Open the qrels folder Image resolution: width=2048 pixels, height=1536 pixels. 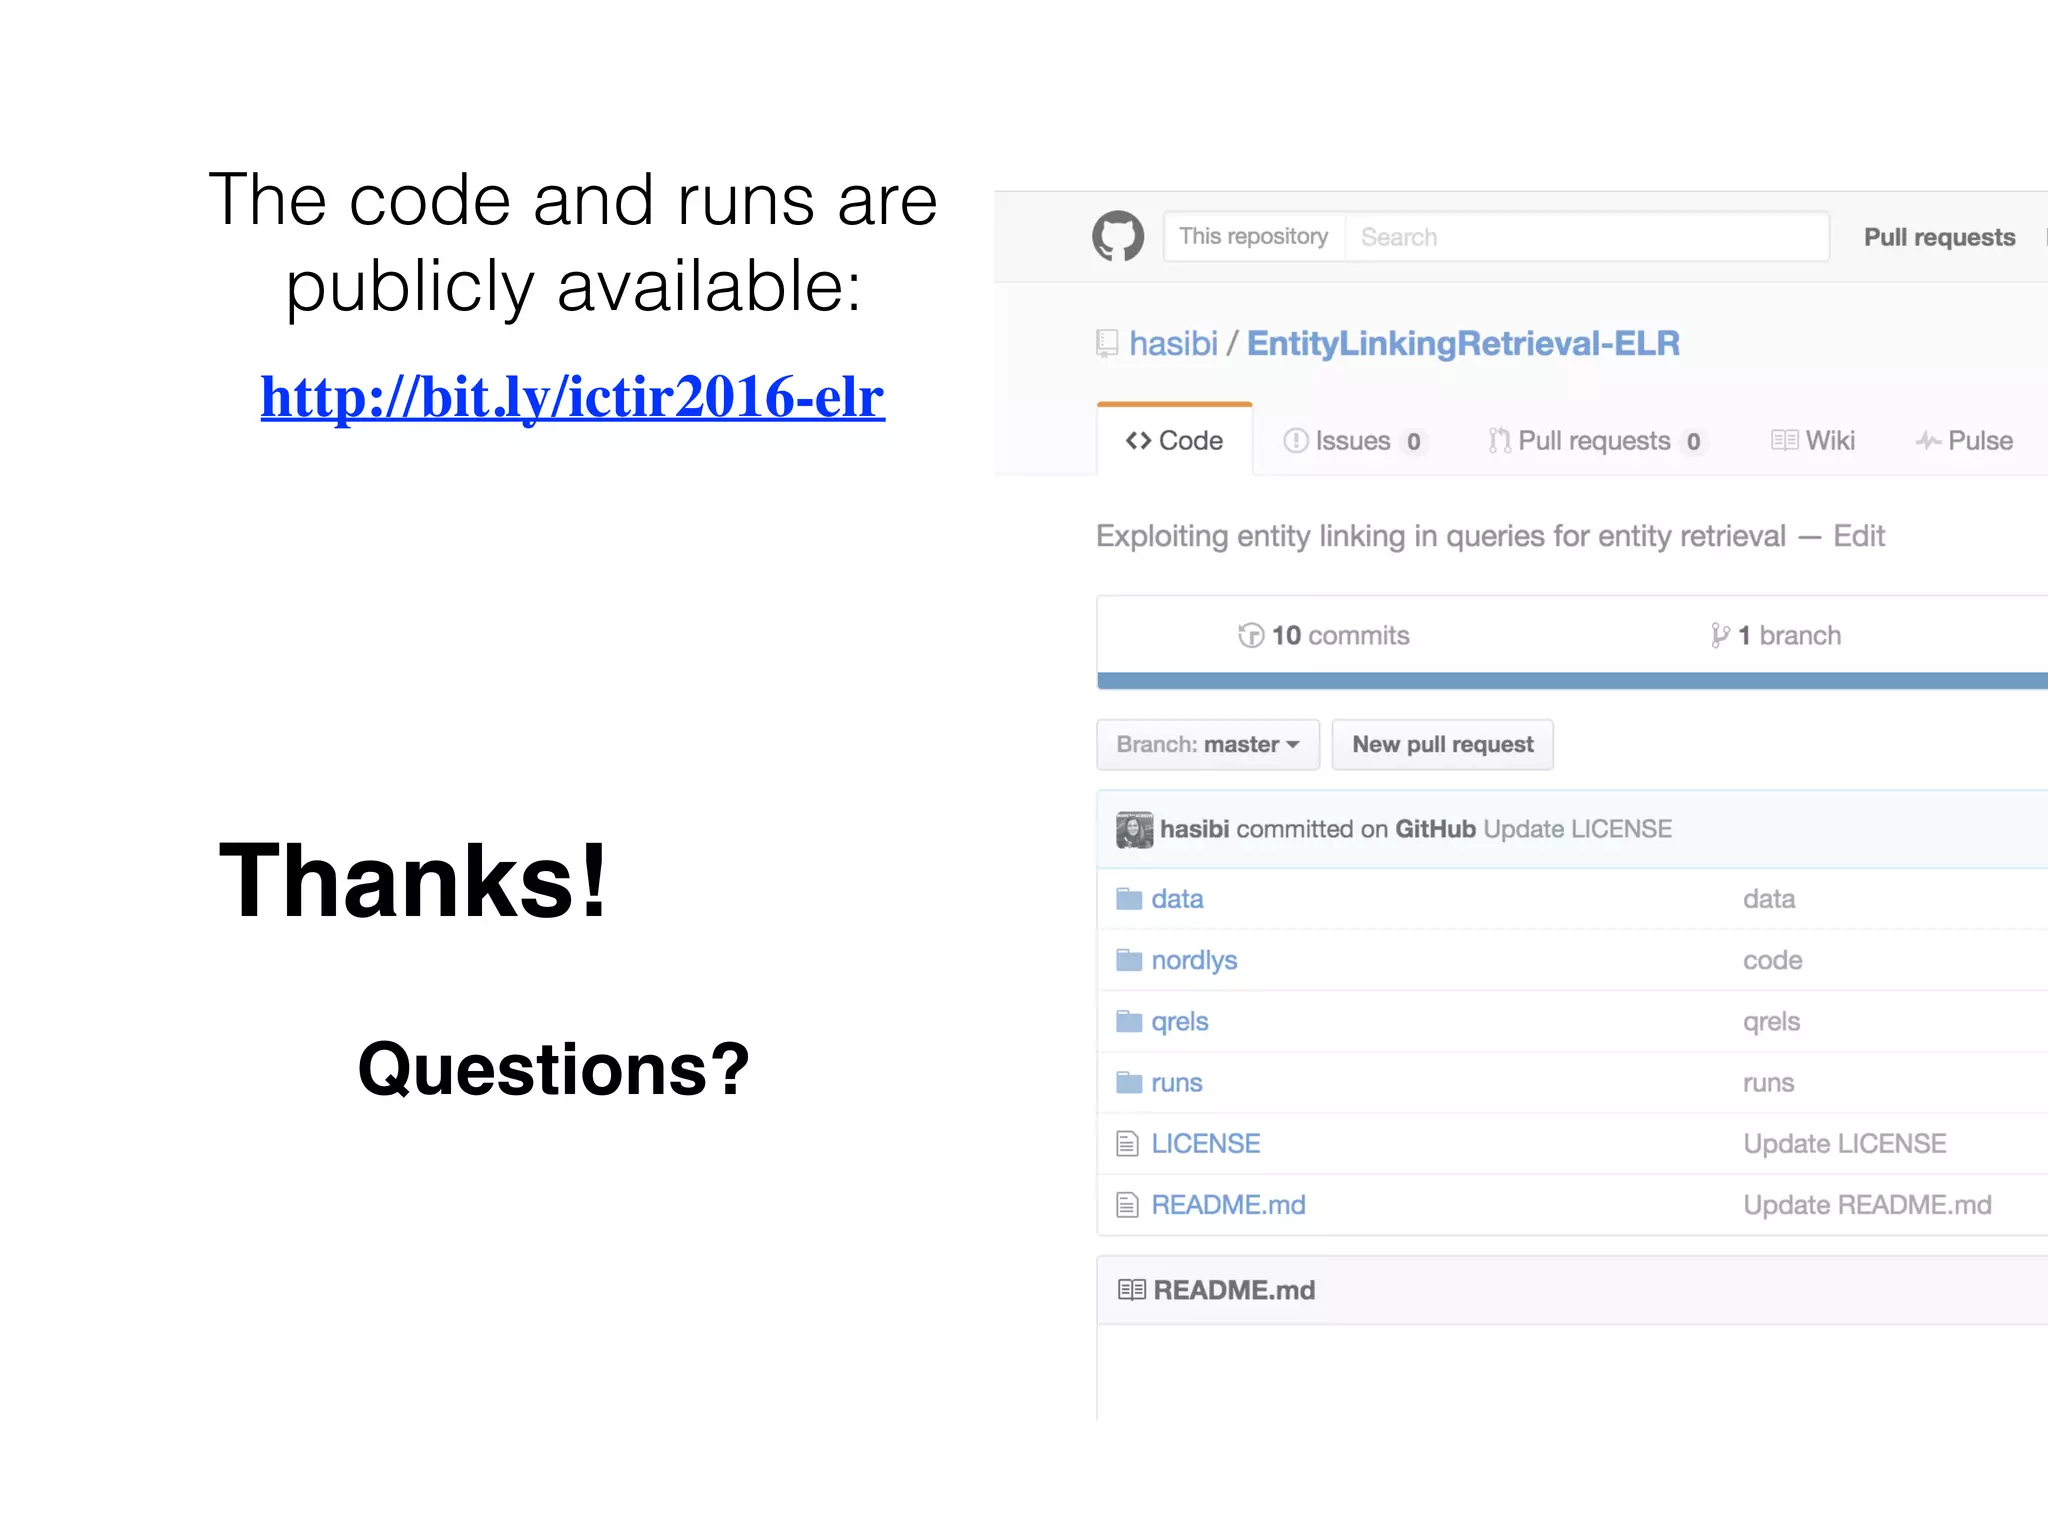(x=1180, y=1022)
